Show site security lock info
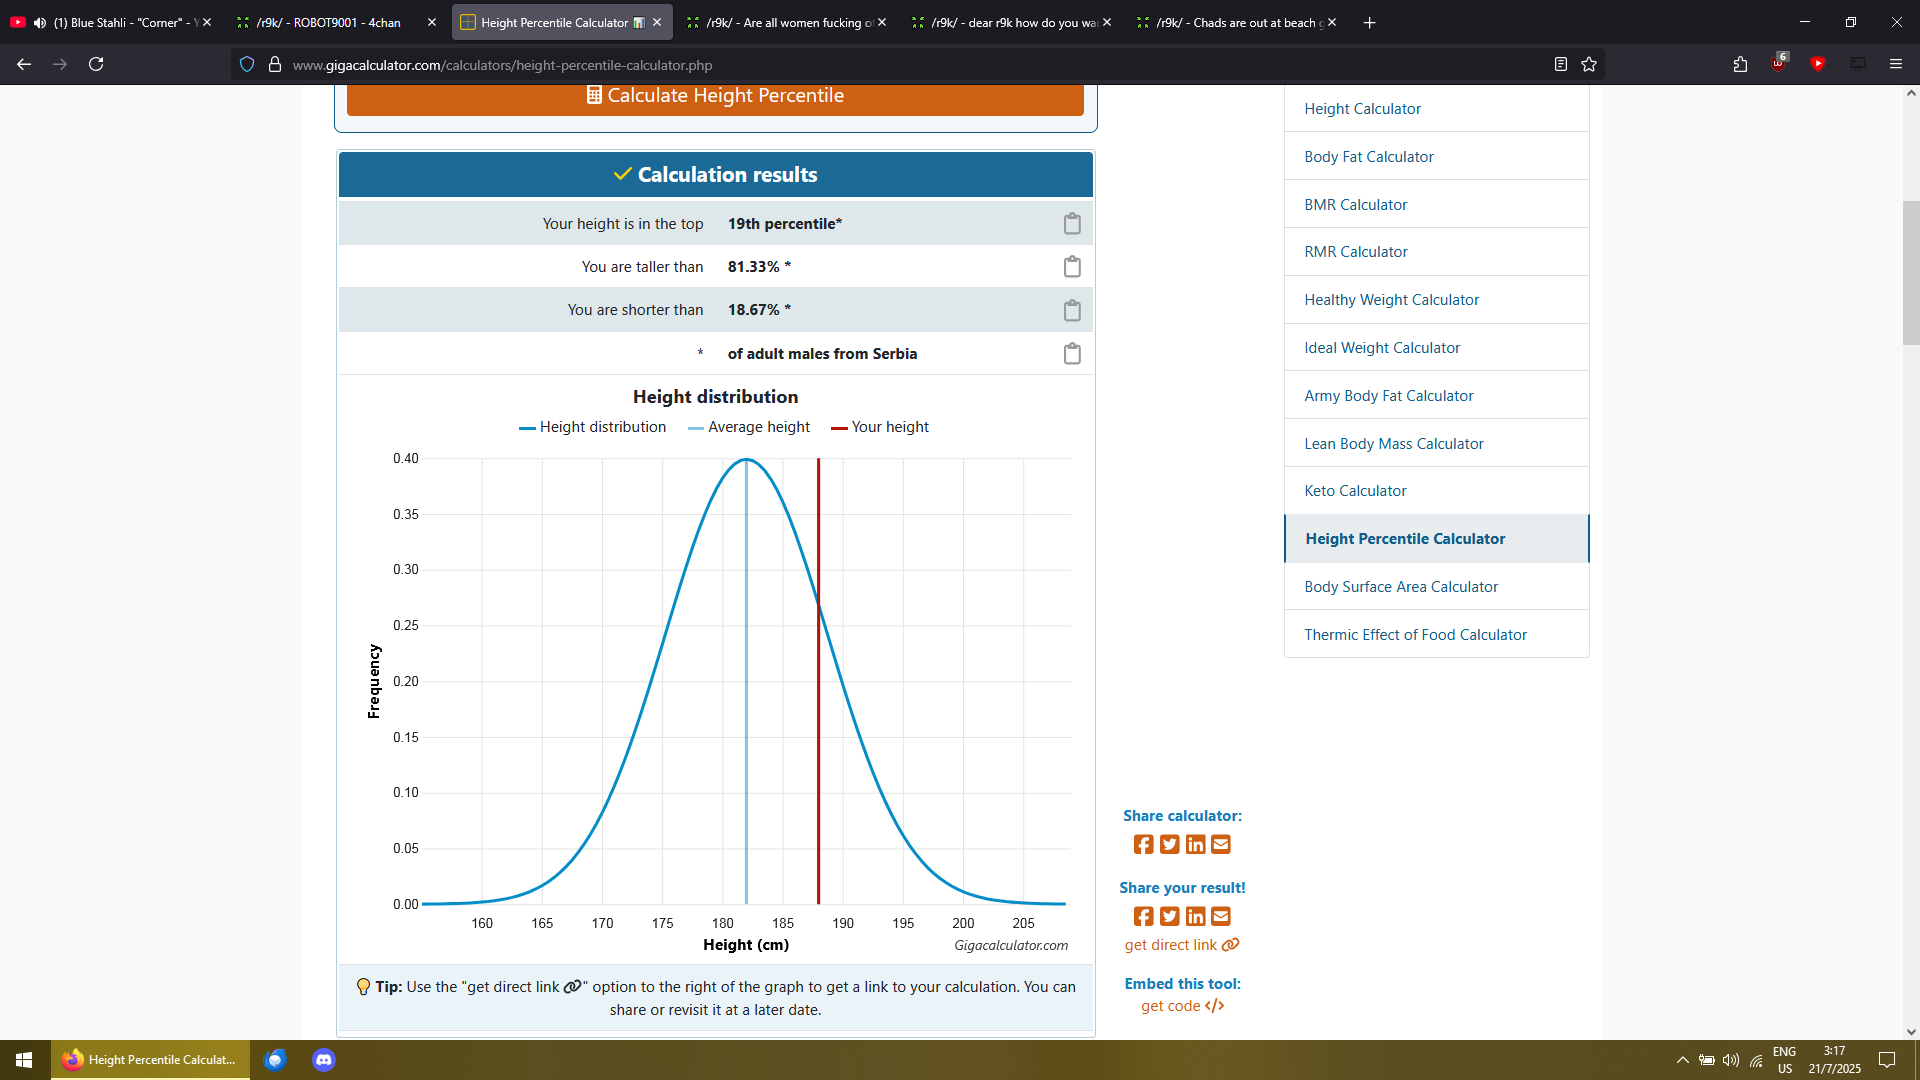This screenshot has height=1080, width=1920. [x=275, y=65]
